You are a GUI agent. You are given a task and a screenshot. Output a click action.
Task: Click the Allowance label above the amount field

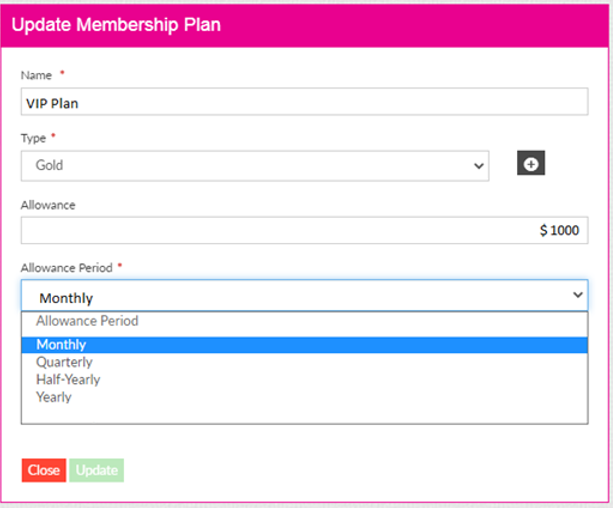pos(49,204)
